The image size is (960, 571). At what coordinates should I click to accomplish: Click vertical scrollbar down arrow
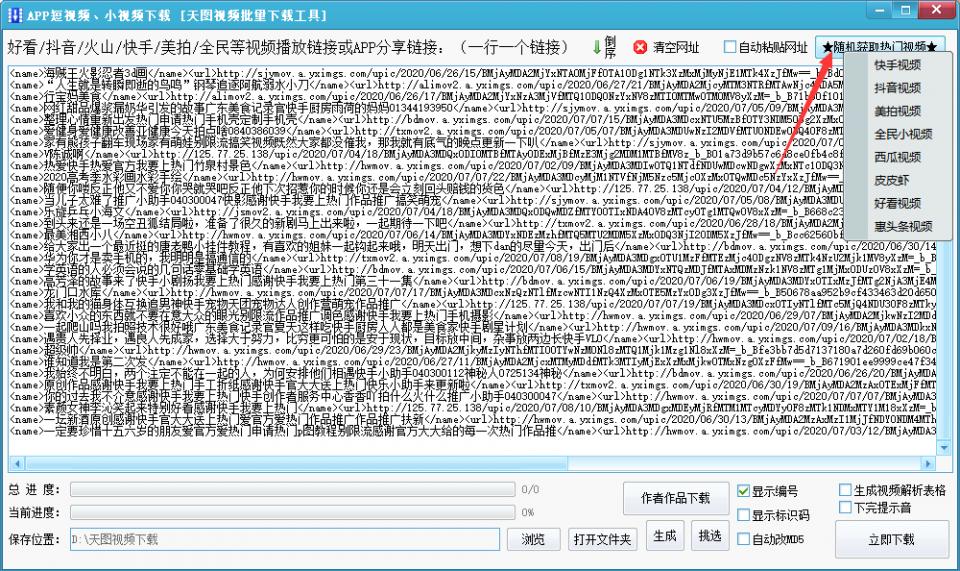[x=943, y=449]
